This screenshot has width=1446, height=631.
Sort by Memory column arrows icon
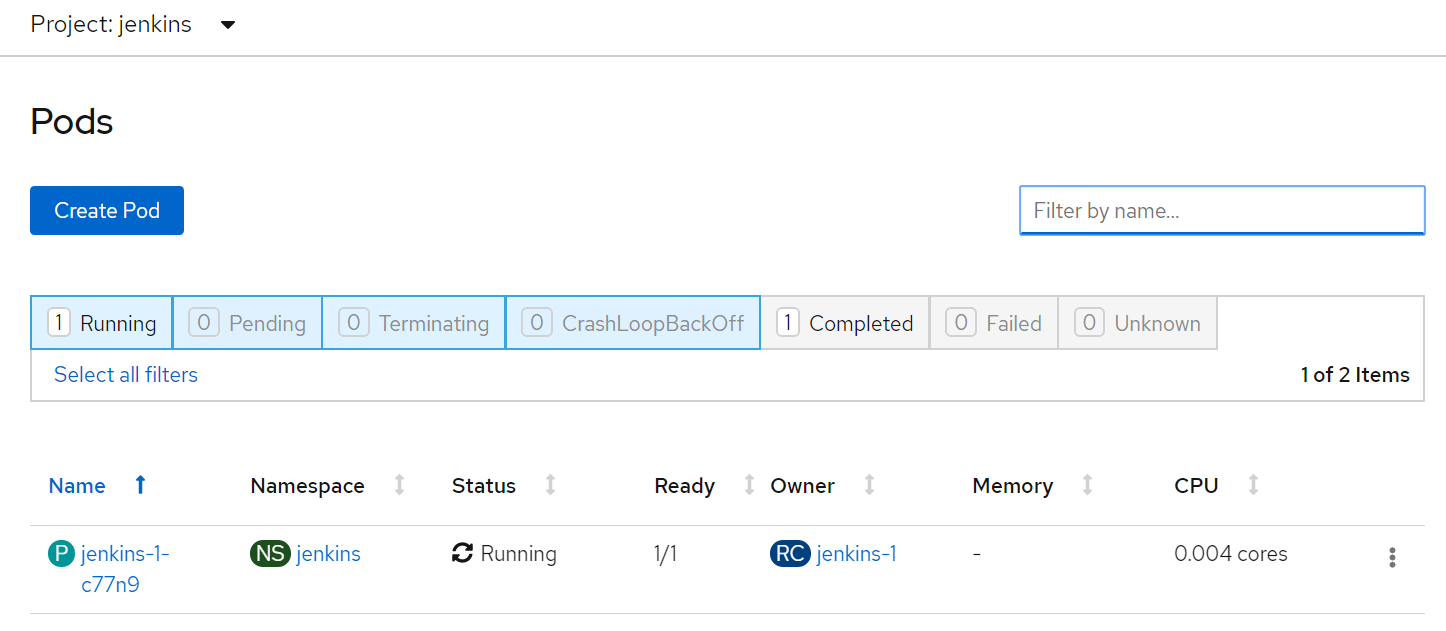(1087, 485)
